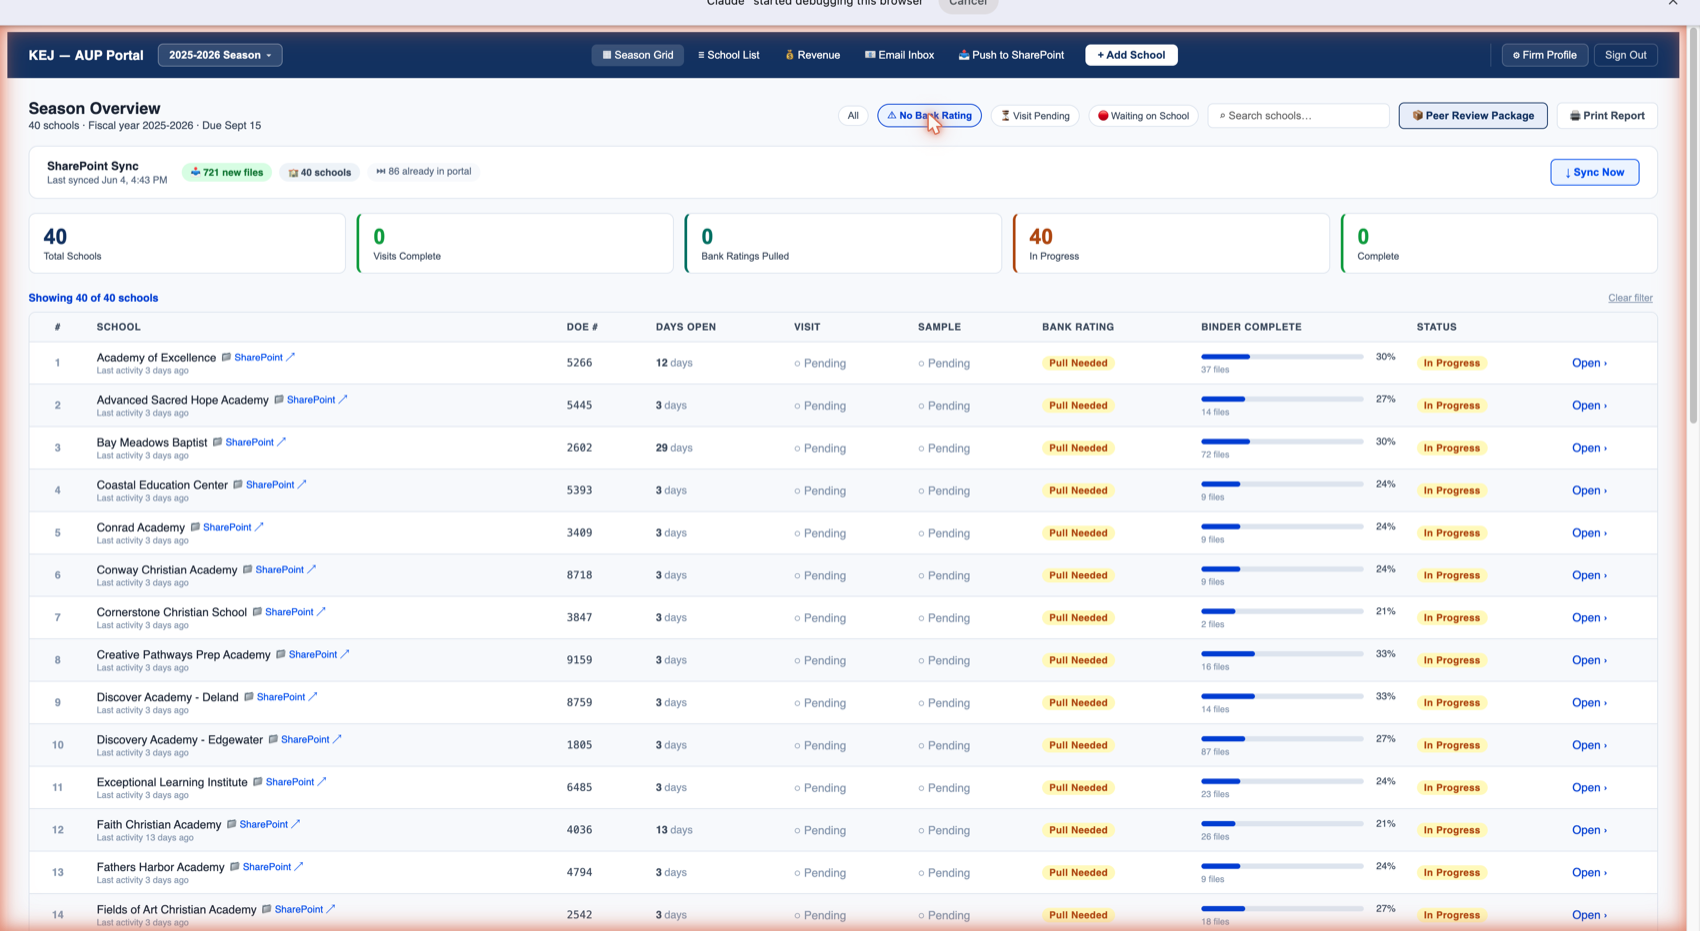Viewport: 1700px width, 931px height.
Task: Click In Progress status for Bay Meadows Baptist
Action: [x=1451, y=448]
